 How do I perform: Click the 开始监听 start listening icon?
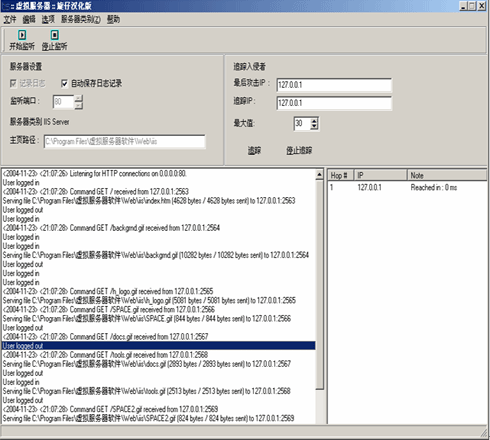(x=22, y=35)
